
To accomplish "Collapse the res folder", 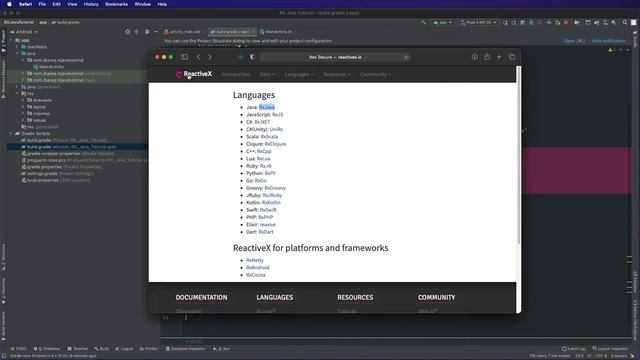I will (x=17, y=93).
